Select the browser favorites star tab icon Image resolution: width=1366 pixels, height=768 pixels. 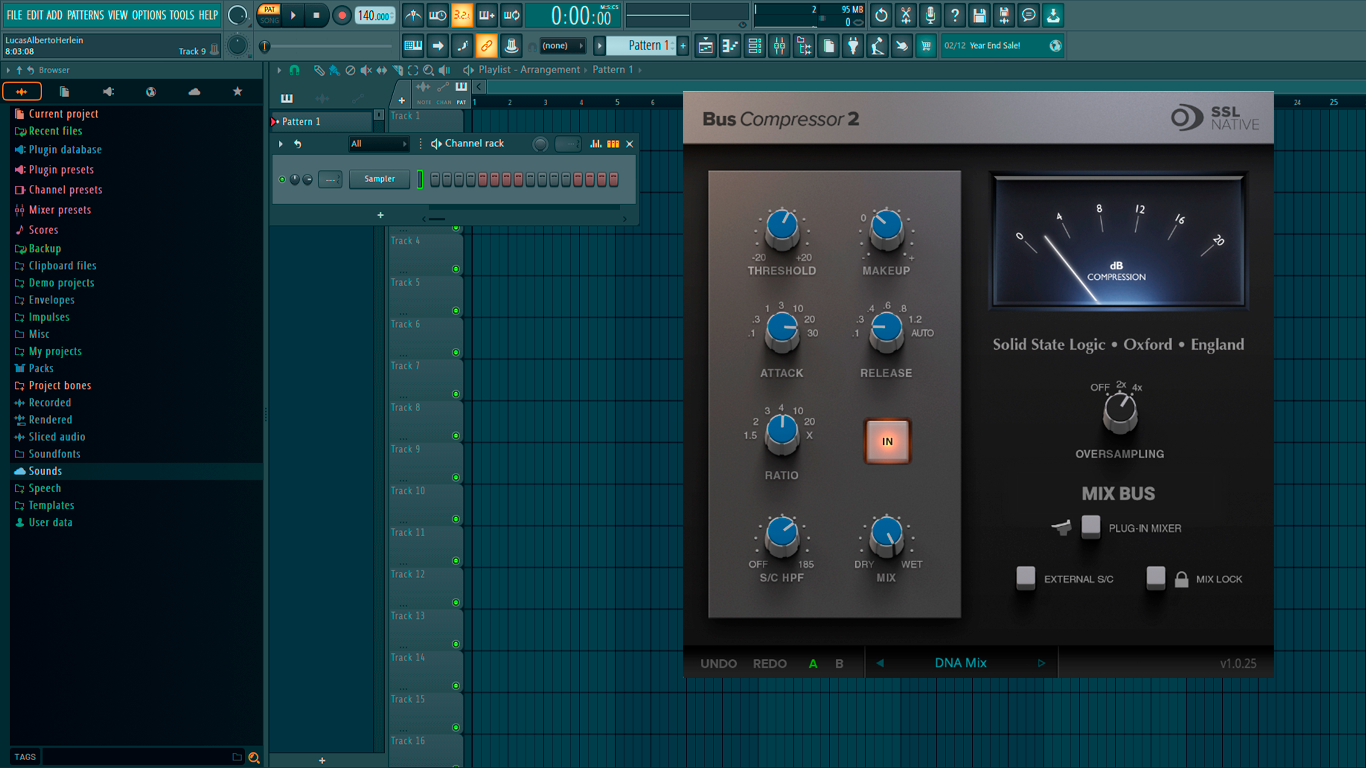click(x=237, y=91)
